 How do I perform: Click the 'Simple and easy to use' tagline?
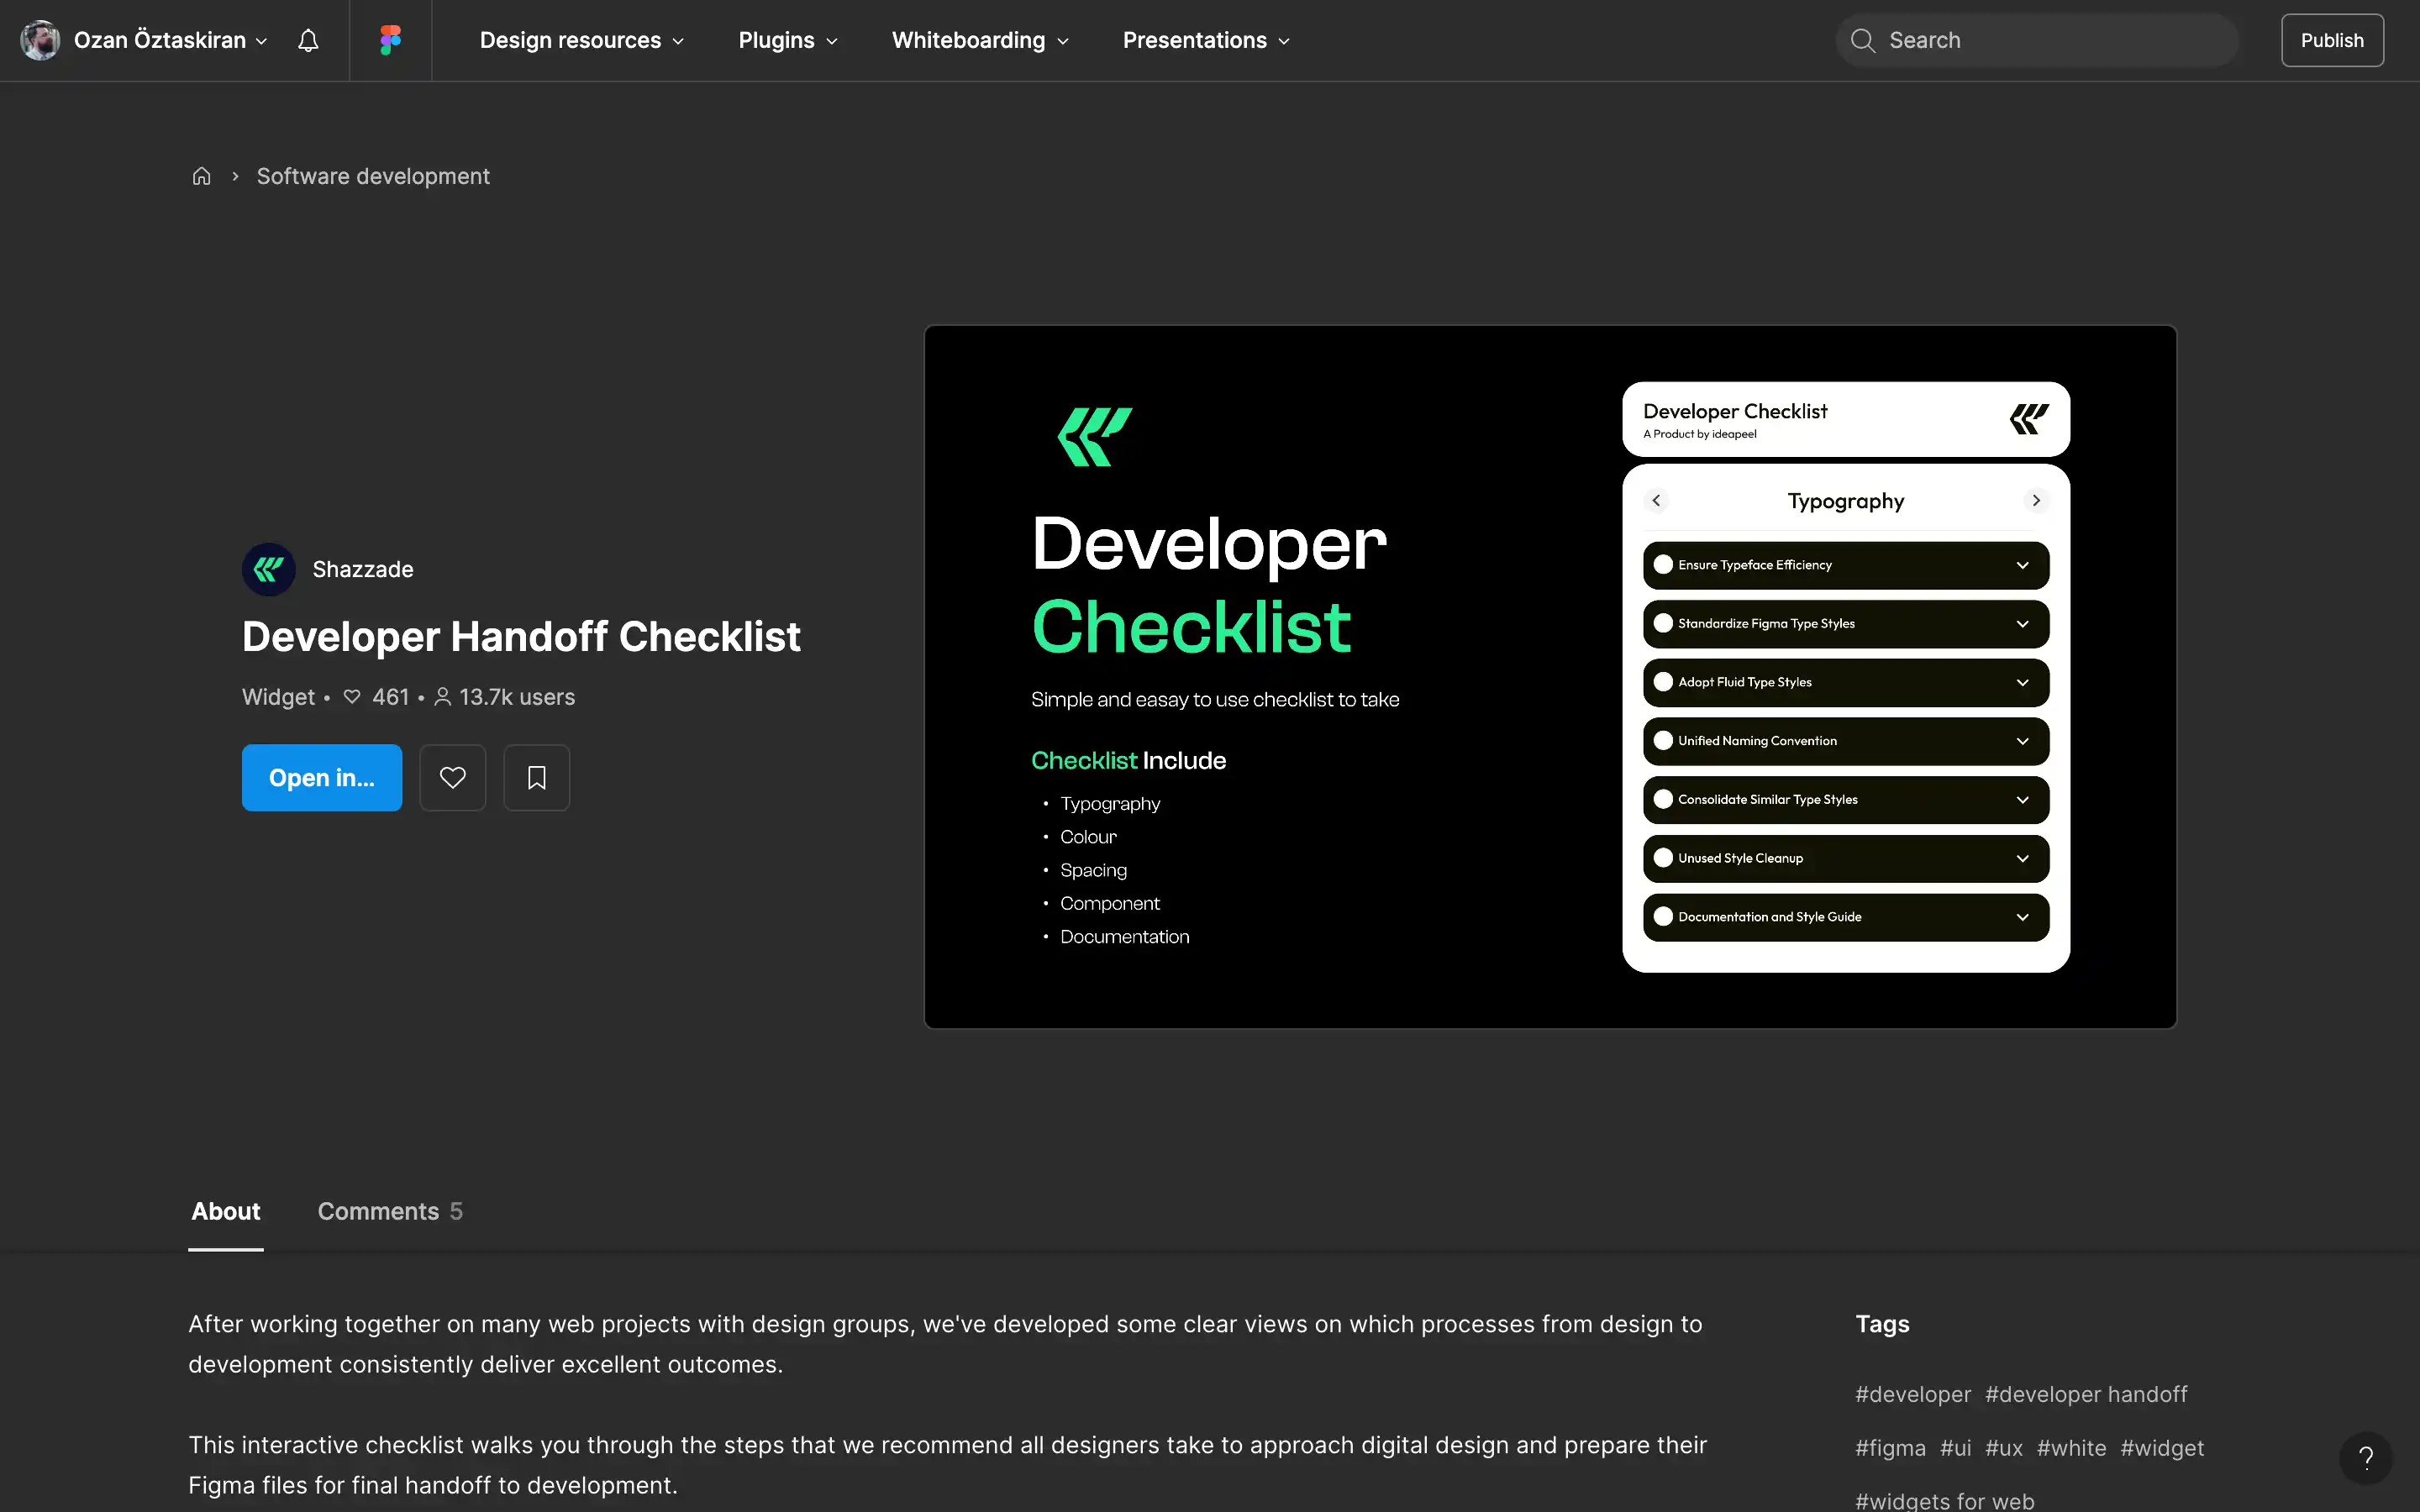(1215, 700)
